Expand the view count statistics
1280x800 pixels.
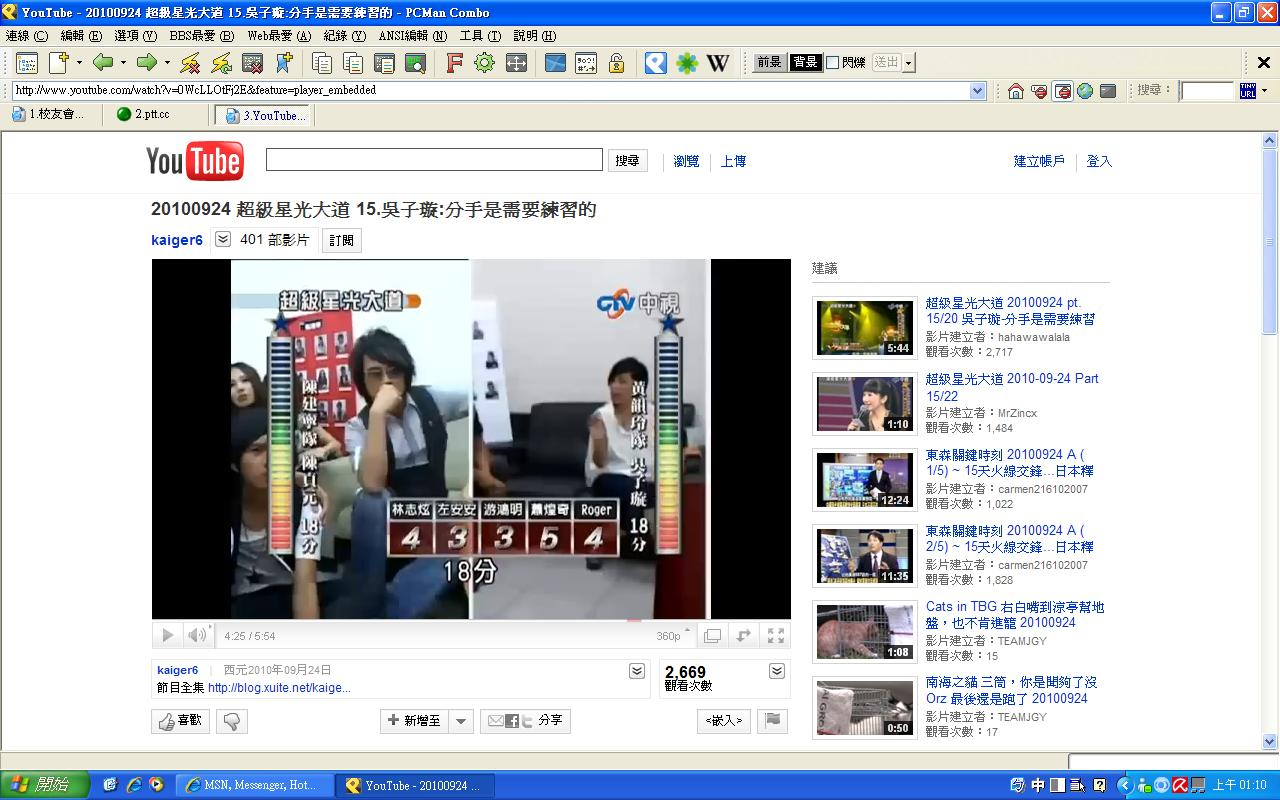pyautogui.click(x=777, y=671)
